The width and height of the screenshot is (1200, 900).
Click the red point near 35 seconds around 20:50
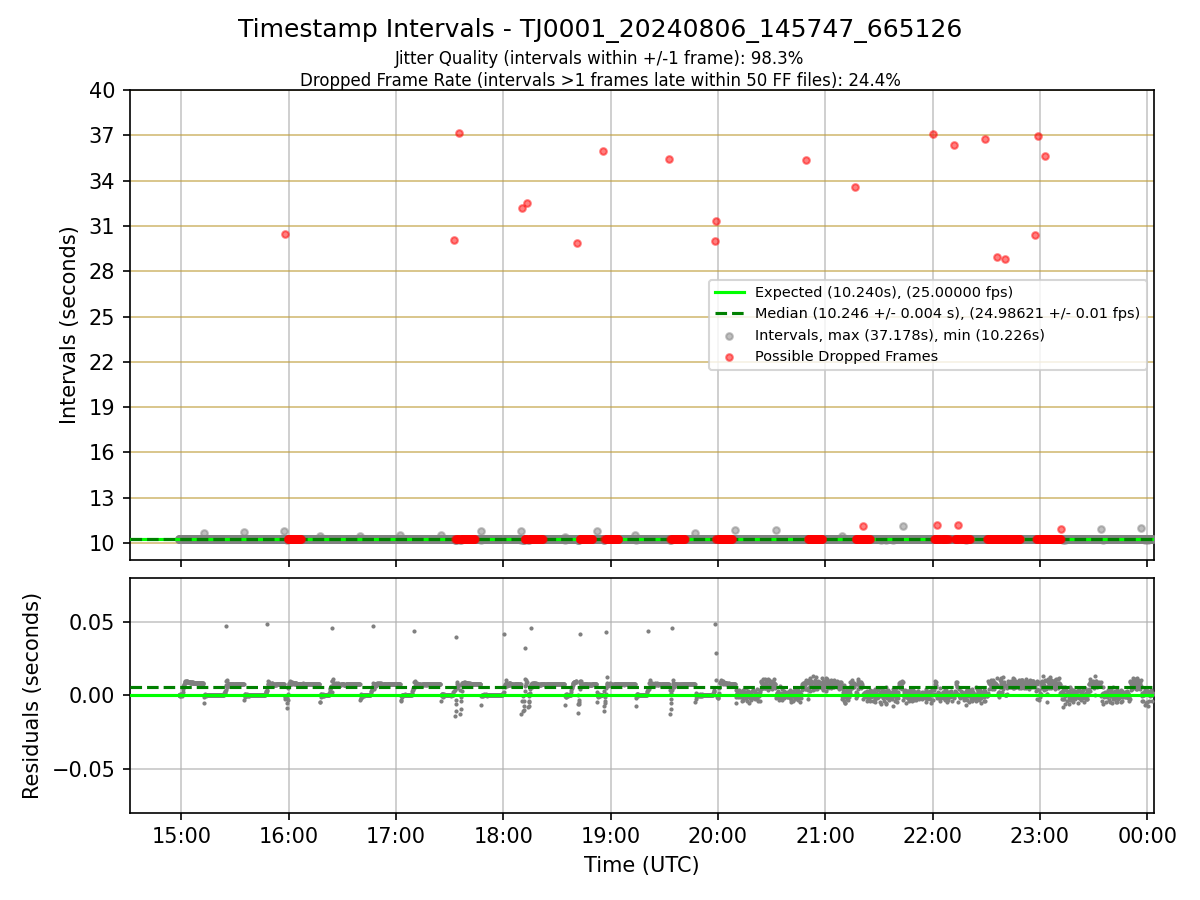tap(806, 160)
